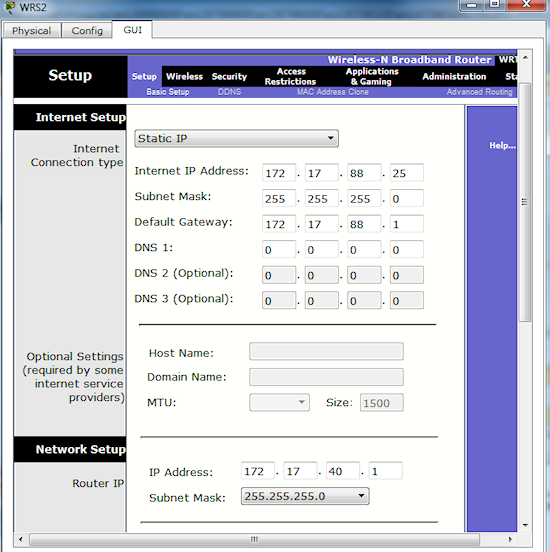Click the WRS2 window title icon
Screen dimensions: 550x552
10,7
